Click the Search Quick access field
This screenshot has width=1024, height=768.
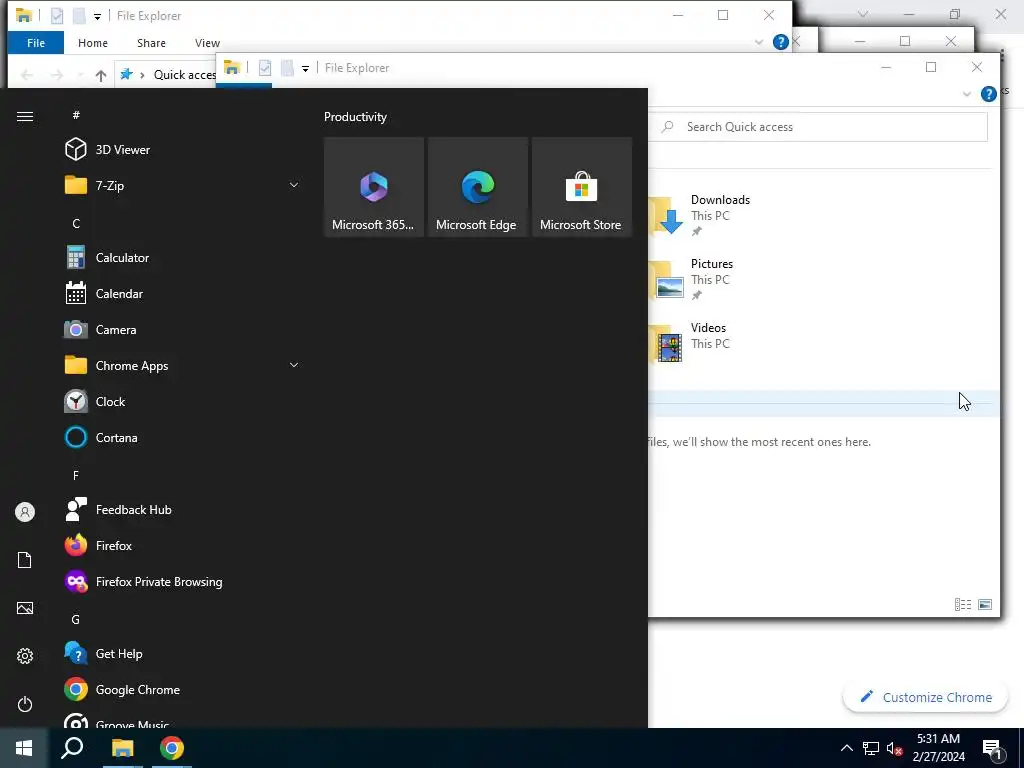tap(820, 127)
